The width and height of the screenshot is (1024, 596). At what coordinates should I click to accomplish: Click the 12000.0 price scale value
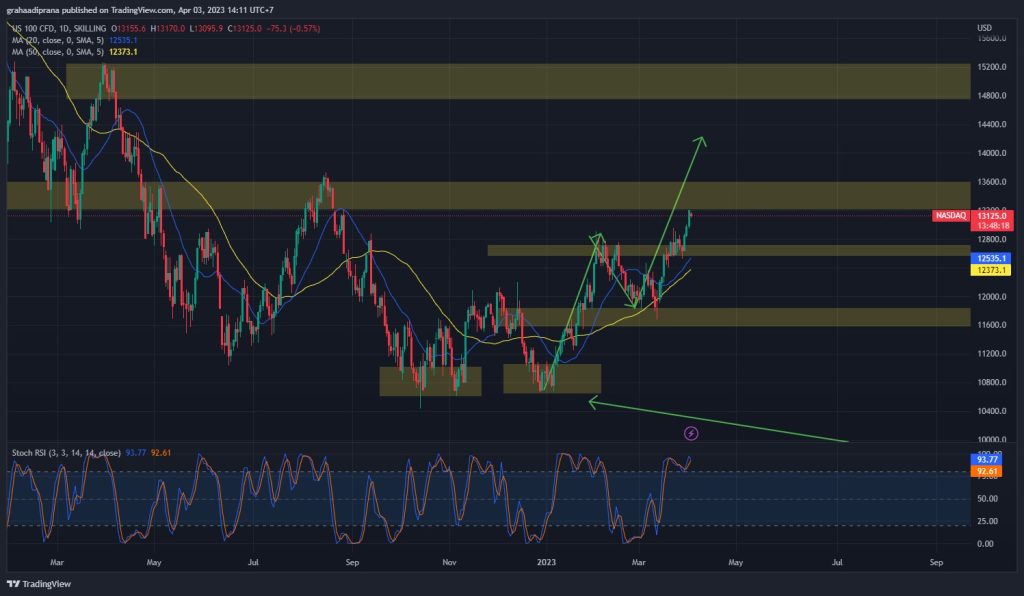[x=991, y=296]
